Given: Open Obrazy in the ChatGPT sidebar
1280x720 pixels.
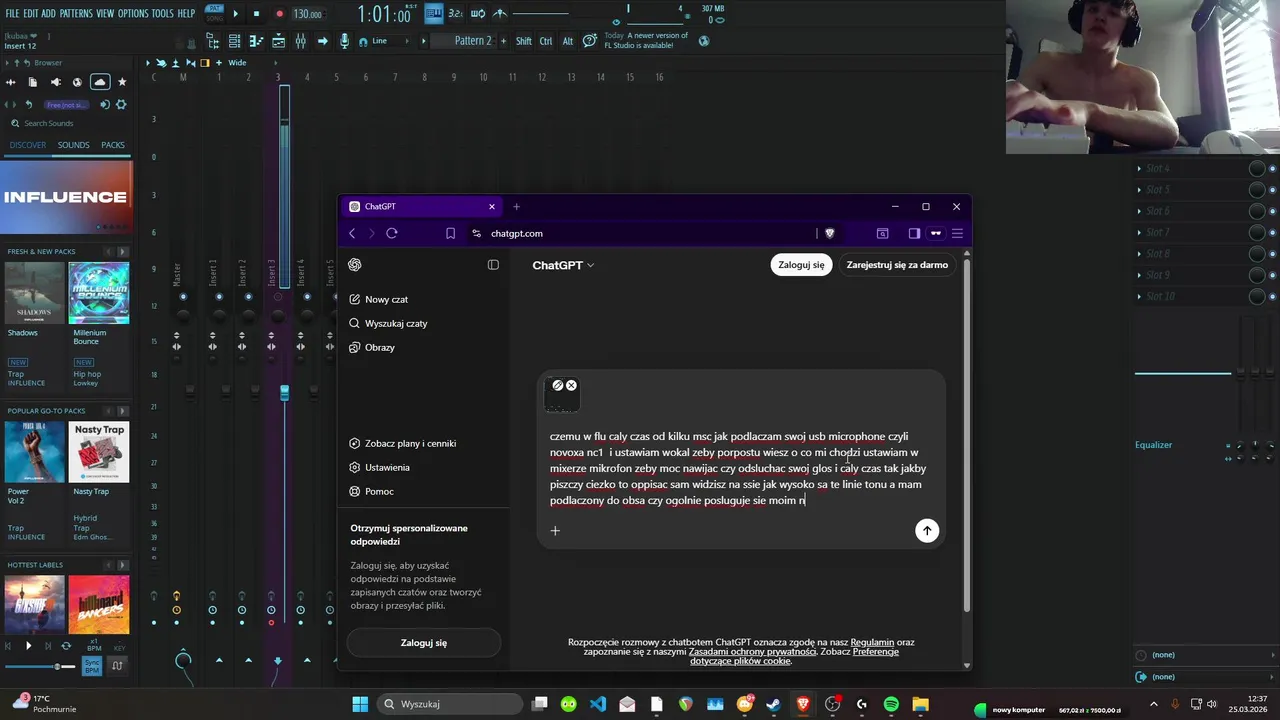Looking at the screenshot, I should point(372,347).
